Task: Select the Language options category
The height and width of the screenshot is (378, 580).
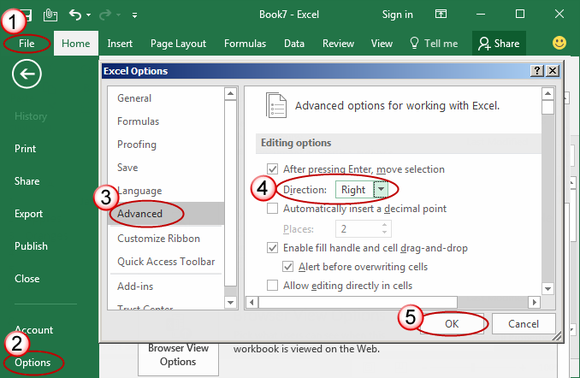Action: [166, 190]
